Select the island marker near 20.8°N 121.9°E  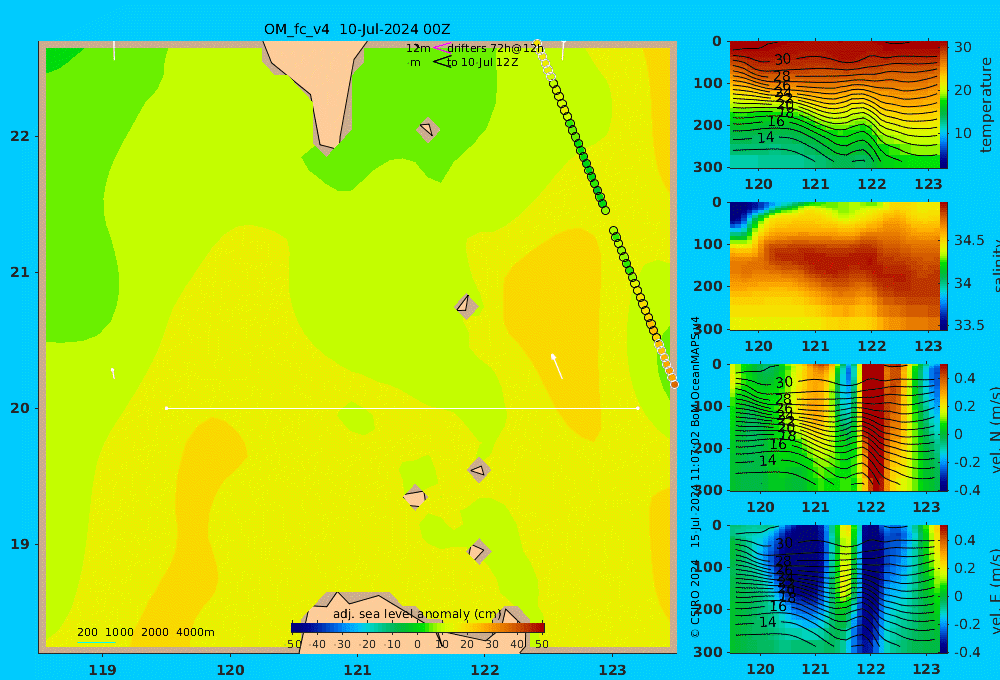coord(466,306)
